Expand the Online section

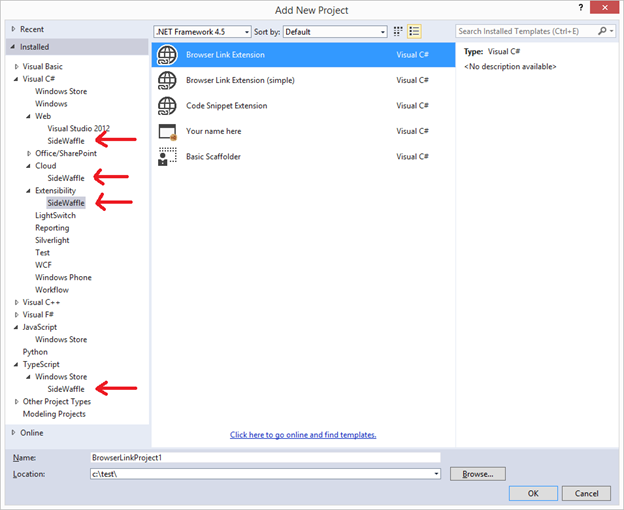pos(13,432)
